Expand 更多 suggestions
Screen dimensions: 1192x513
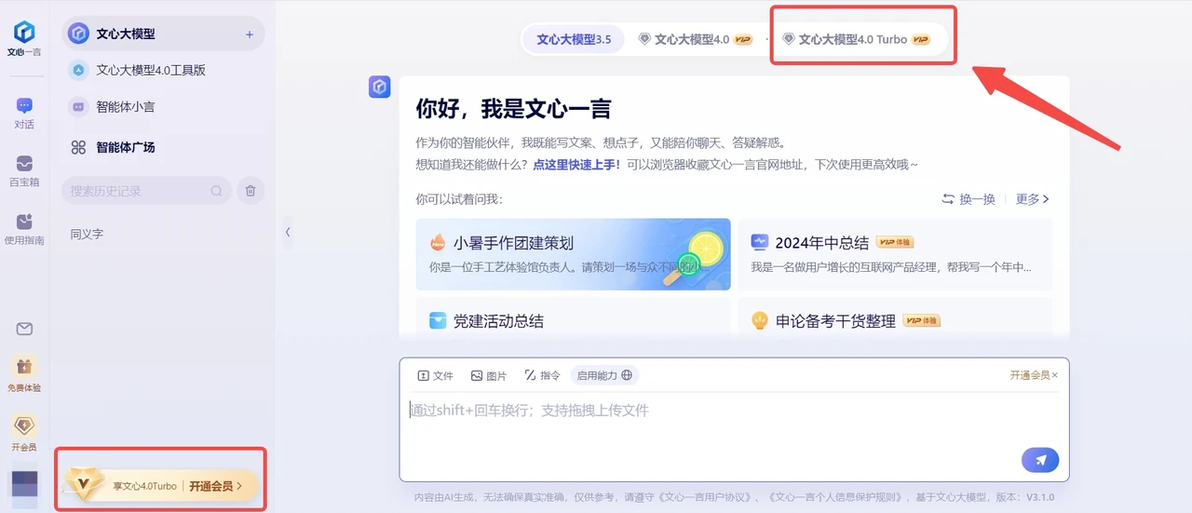(x=1032, y=199)
